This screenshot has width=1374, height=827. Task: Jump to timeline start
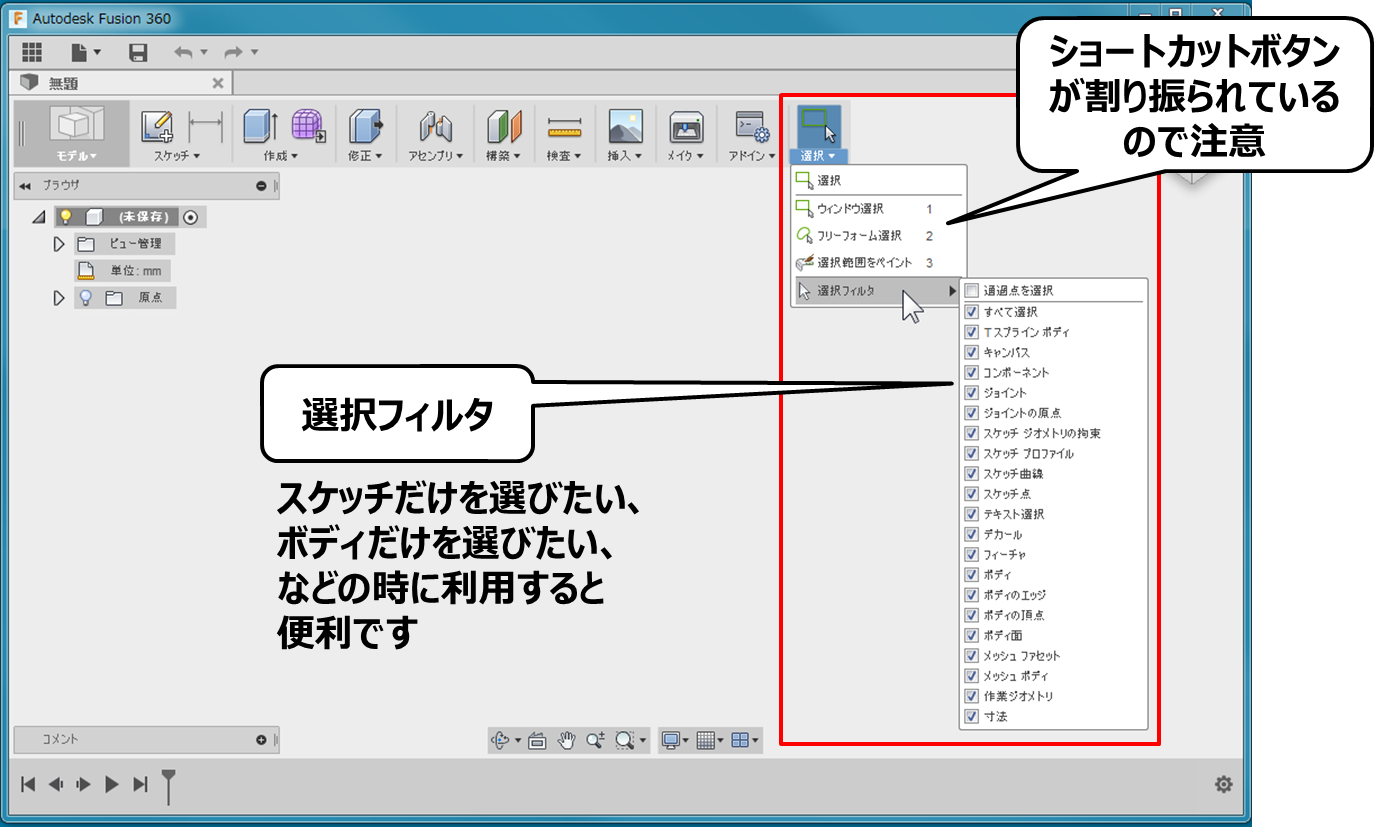coord(28,785)
